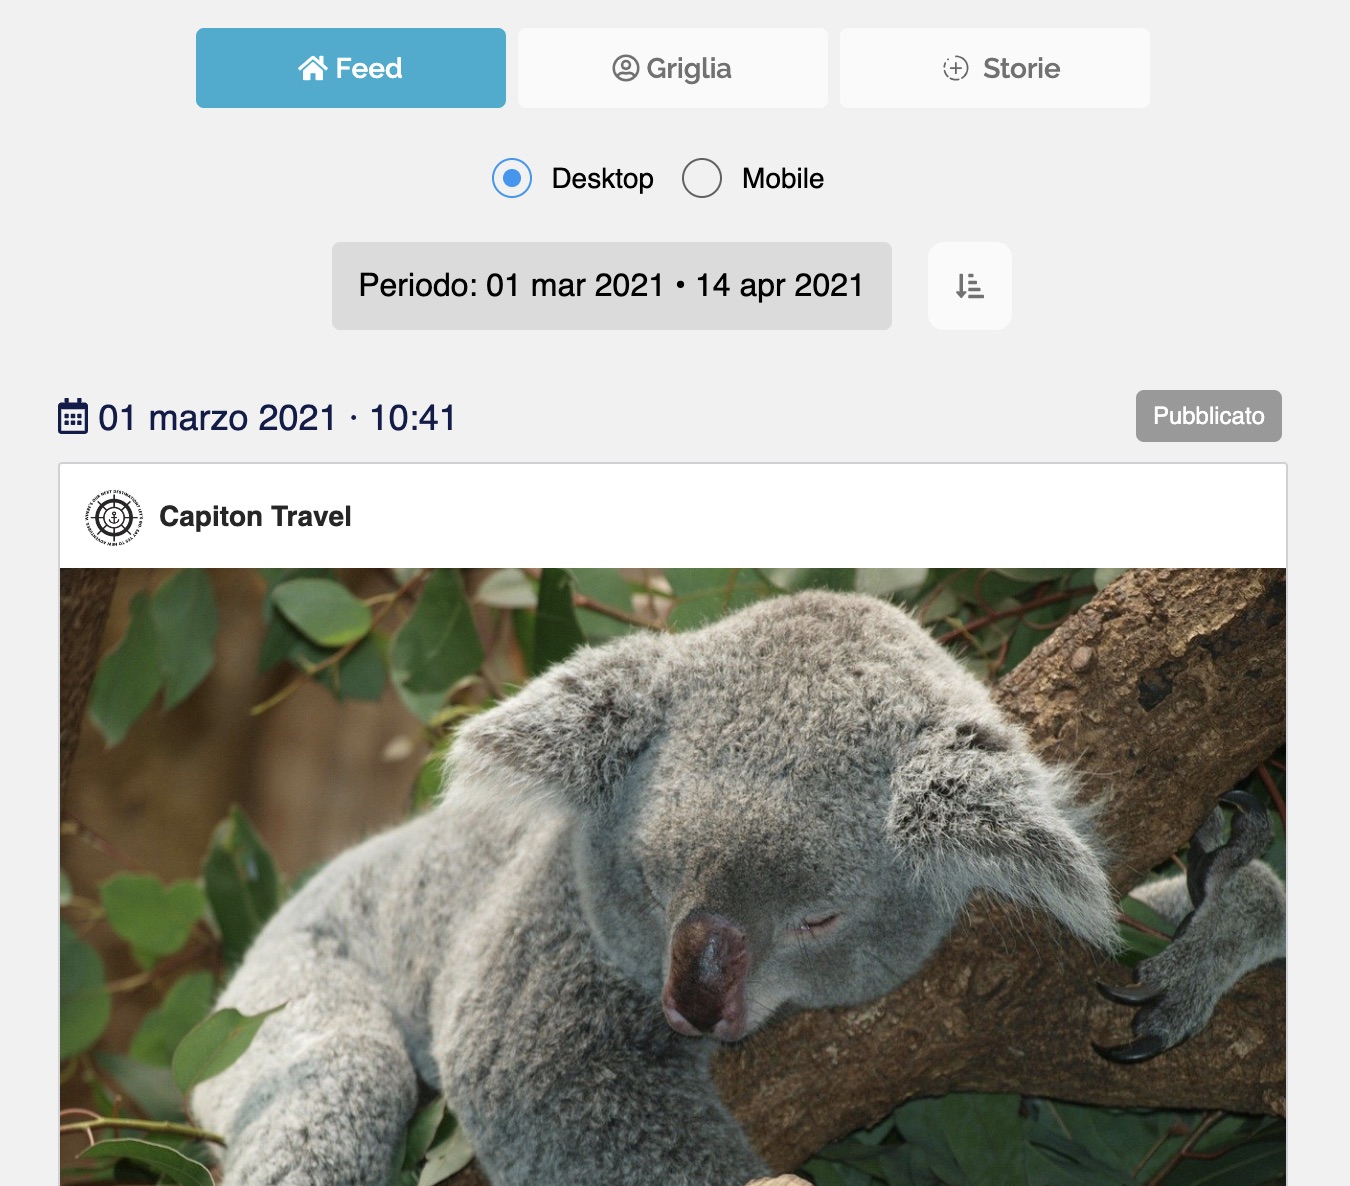
Task: Switch to the Feed tab
Action: (x=351, y=68)
